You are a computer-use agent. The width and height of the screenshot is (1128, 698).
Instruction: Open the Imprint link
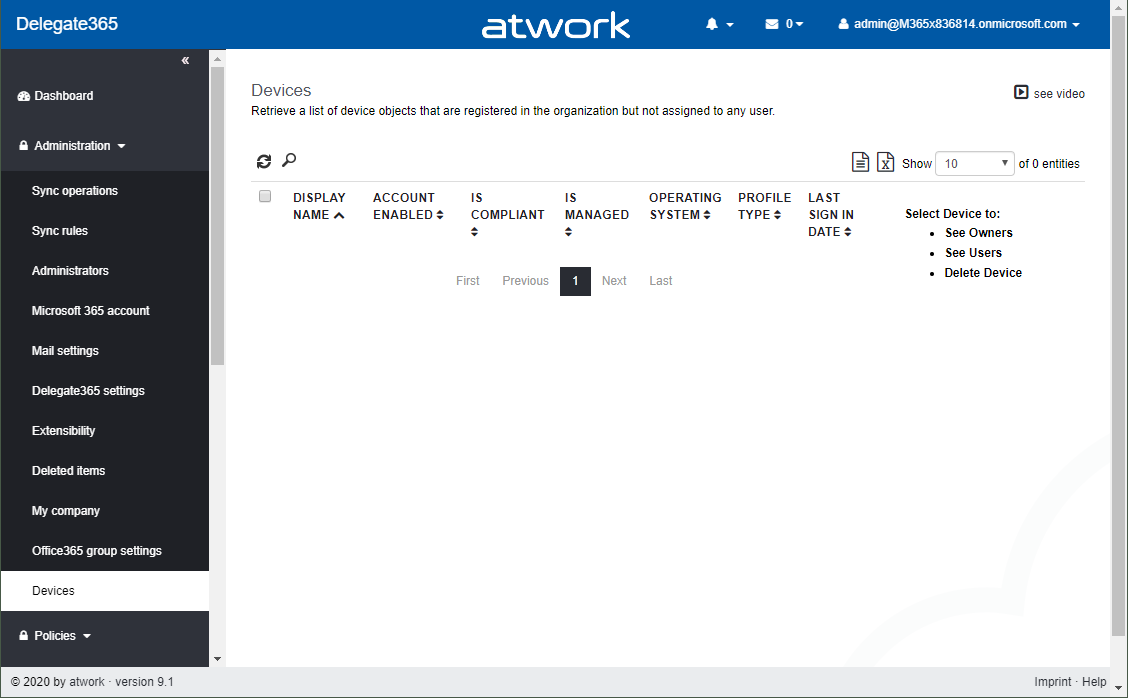1052,681
